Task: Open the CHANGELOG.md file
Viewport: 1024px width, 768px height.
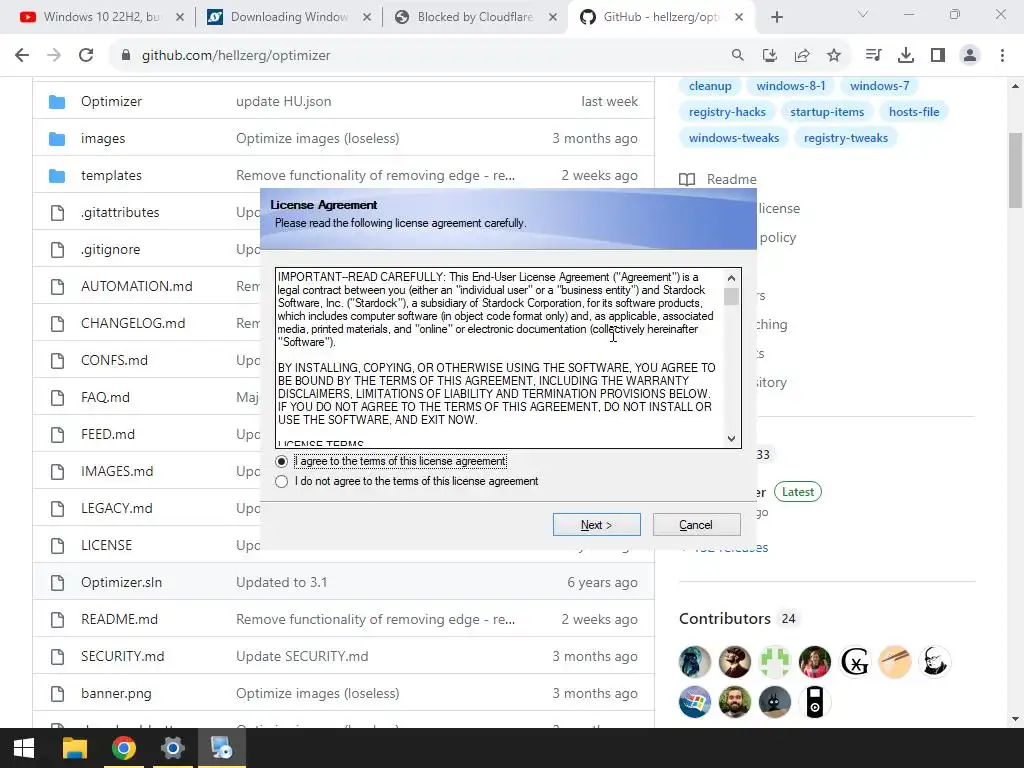Action: pyautogui.click(x=133, y=323)
